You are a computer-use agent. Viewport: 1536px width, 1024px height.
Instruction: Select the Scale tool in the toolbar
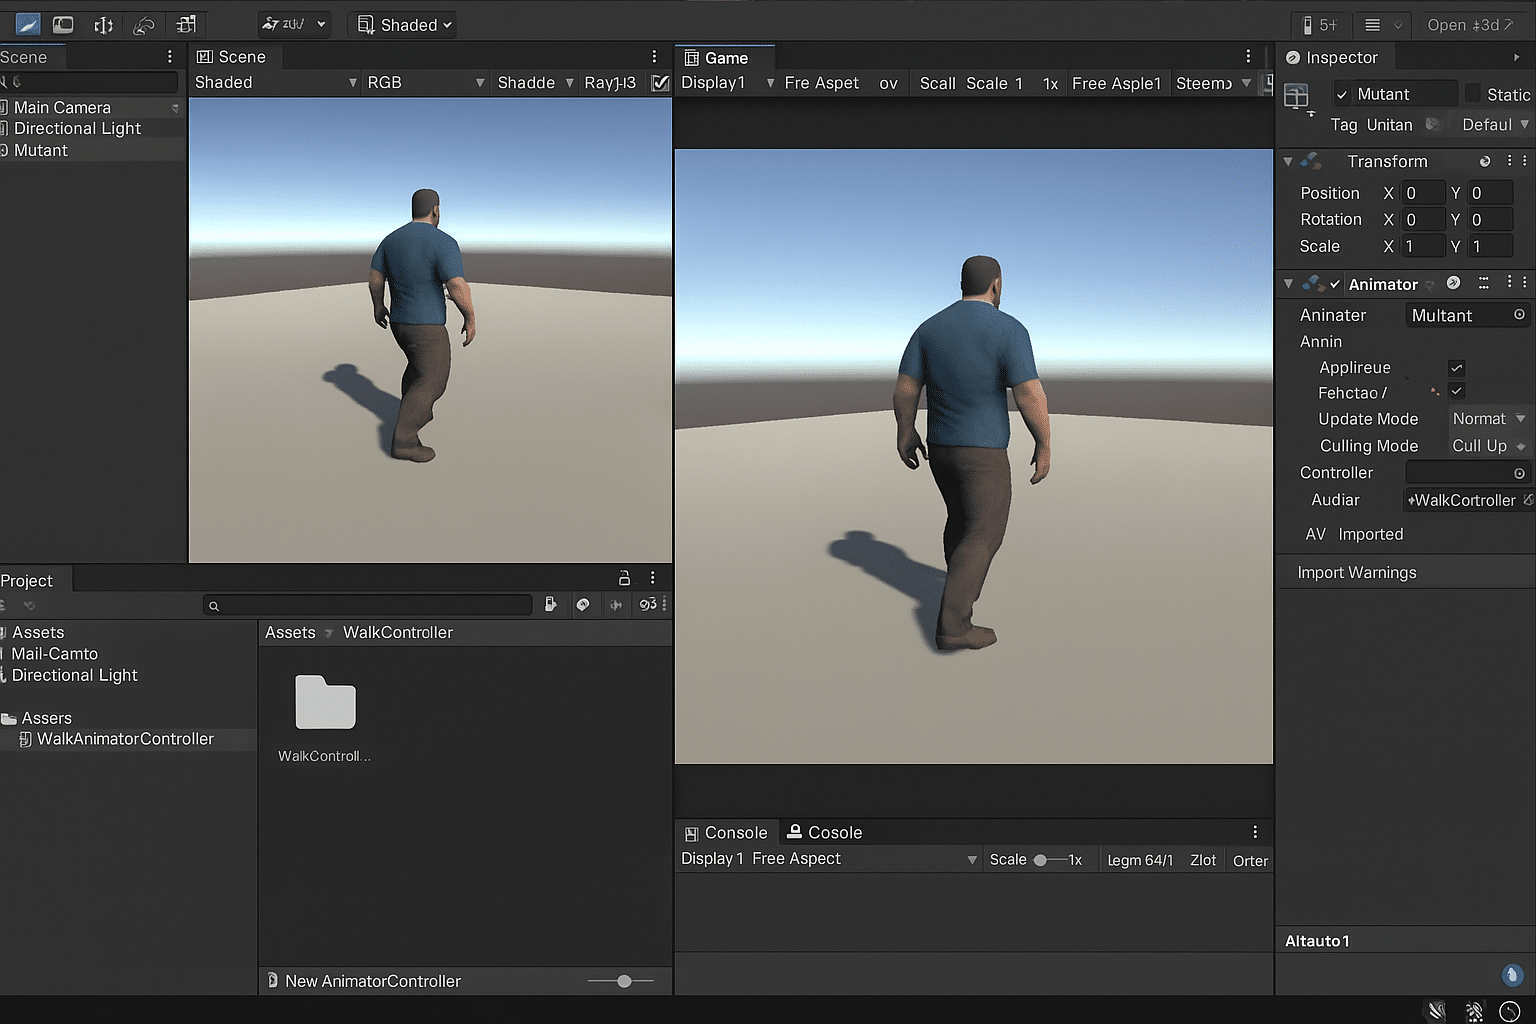point(143,24)
